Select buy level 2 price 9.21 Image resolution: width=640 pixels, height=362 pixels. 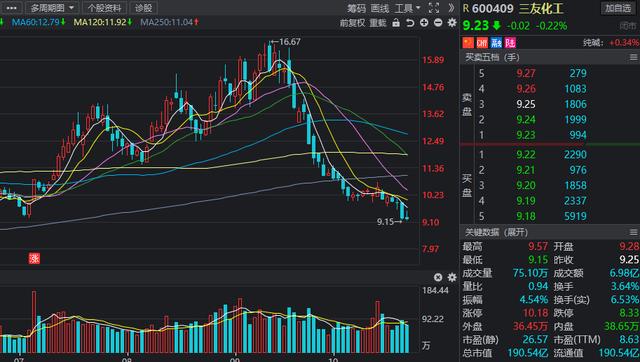point(526,170)
